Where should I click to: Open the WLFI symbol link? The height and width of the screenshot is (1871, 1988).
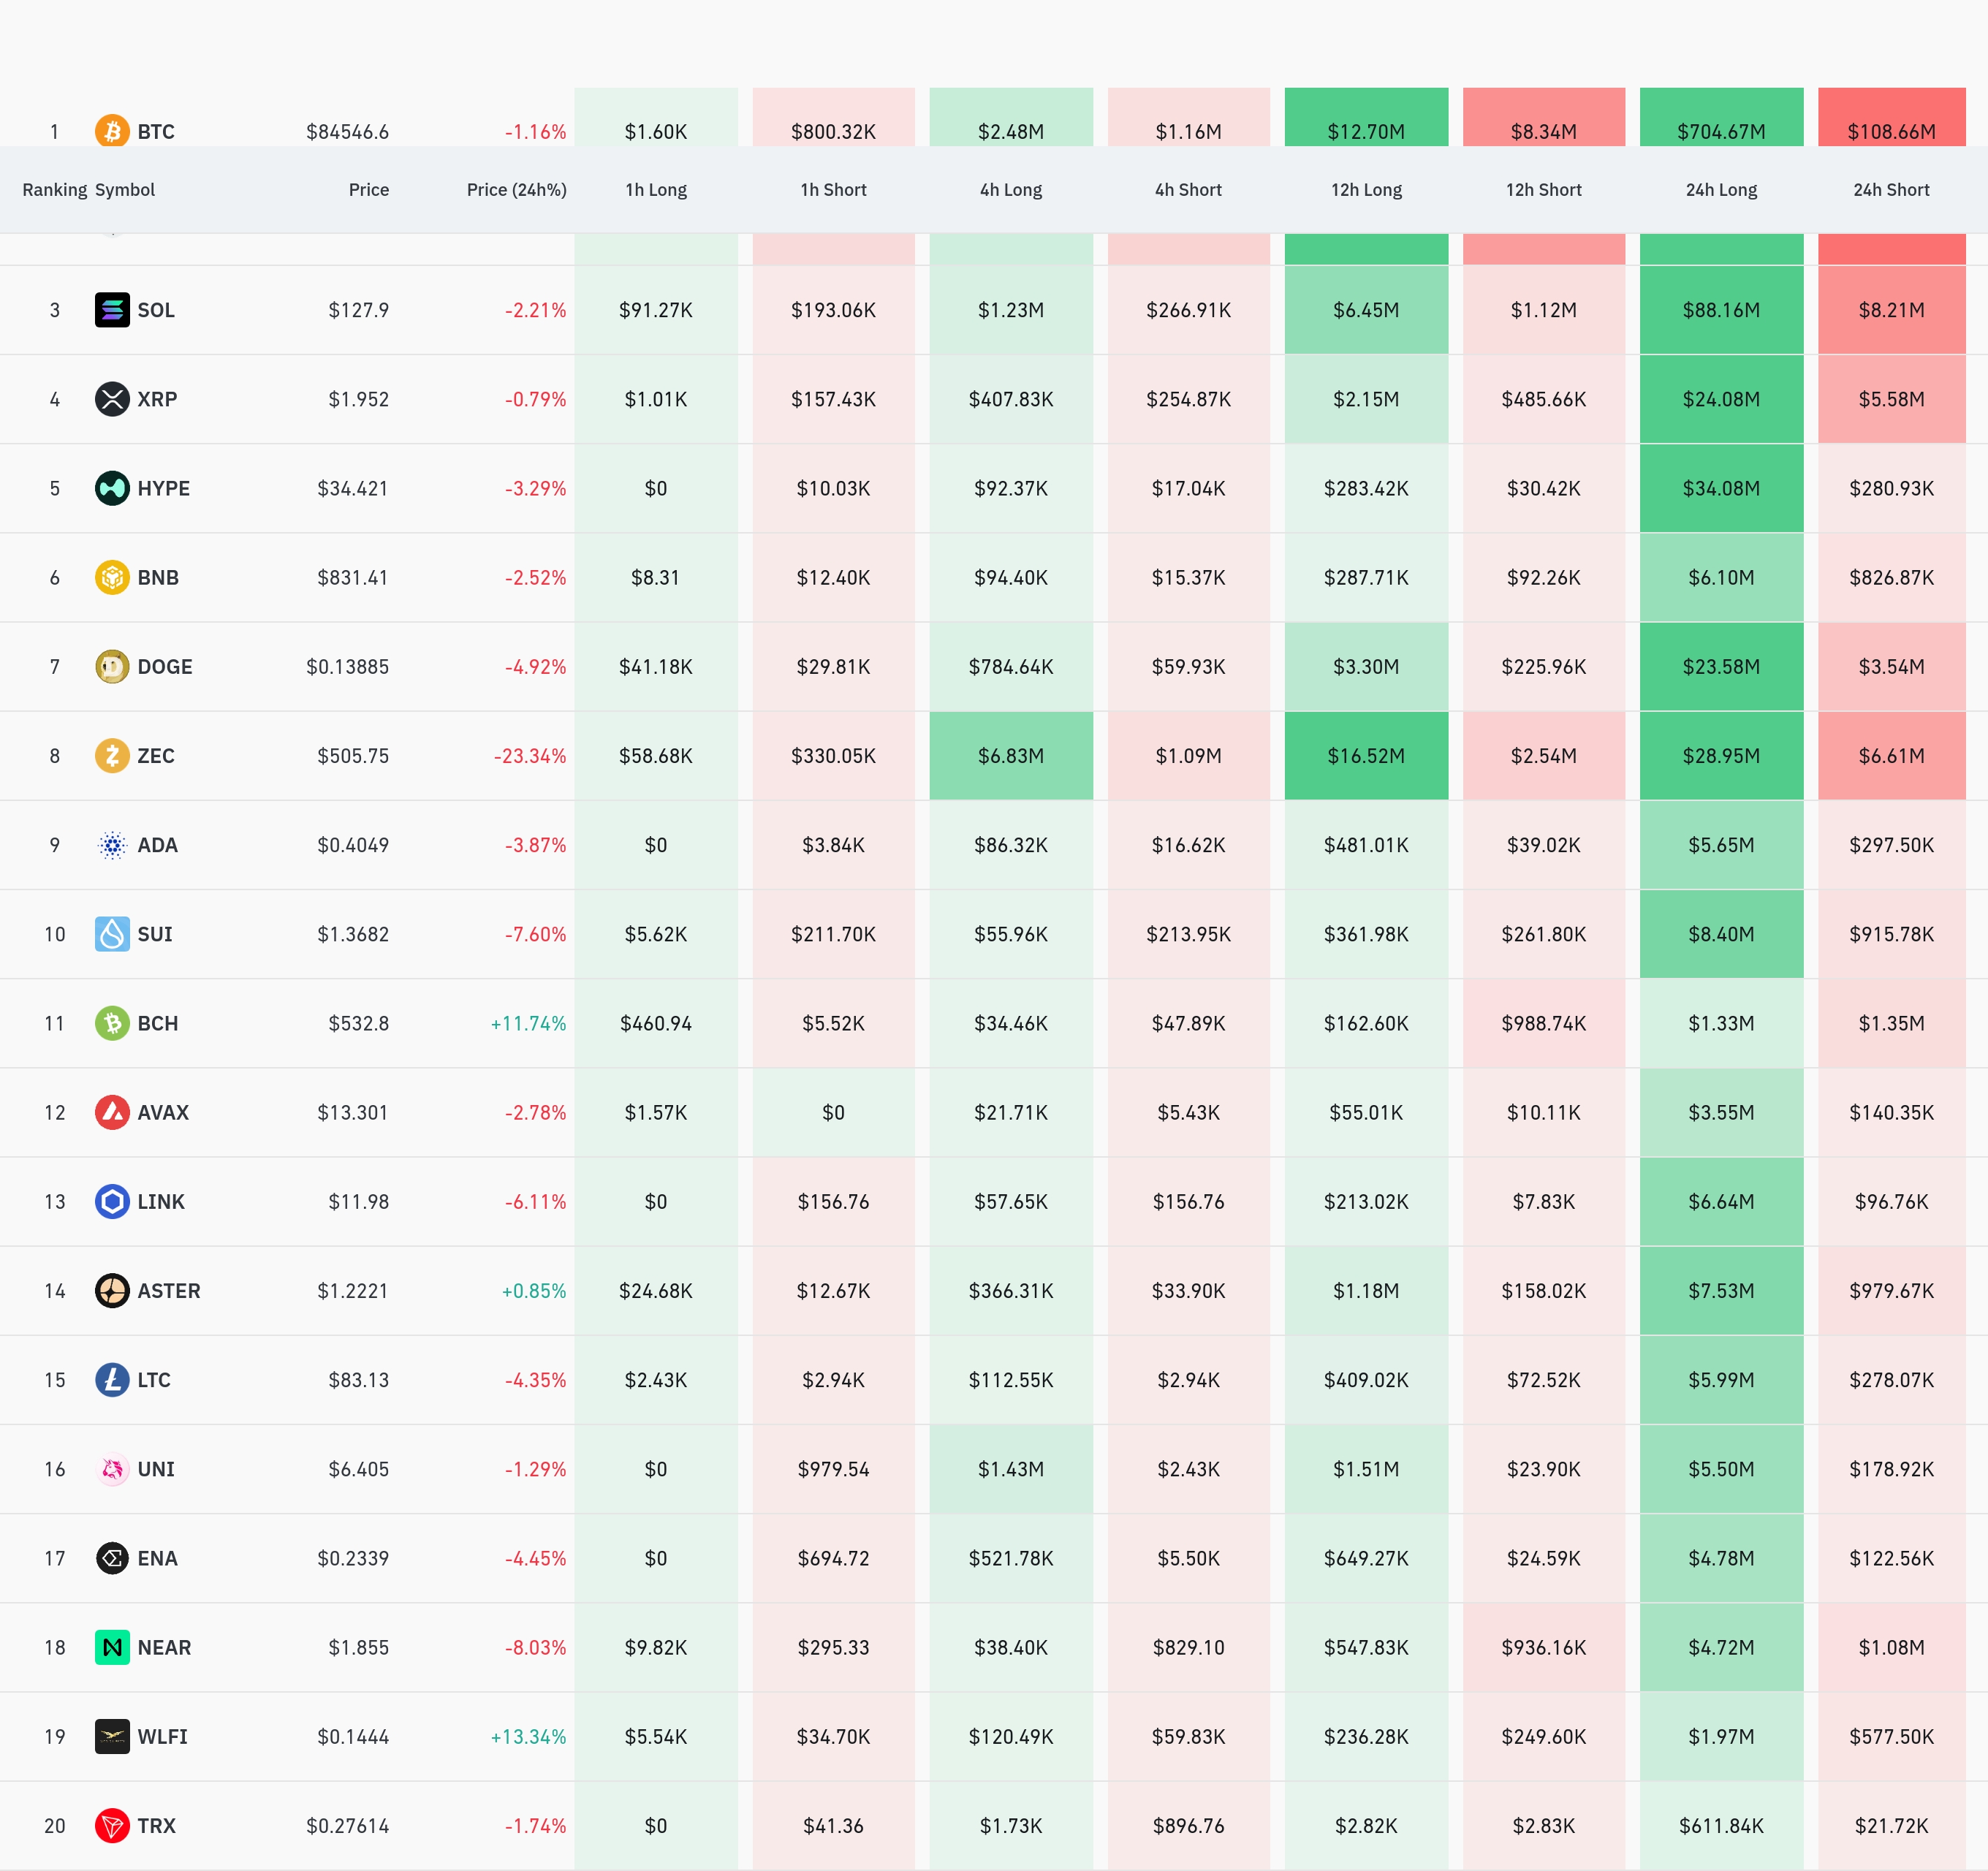(162, 1736)
